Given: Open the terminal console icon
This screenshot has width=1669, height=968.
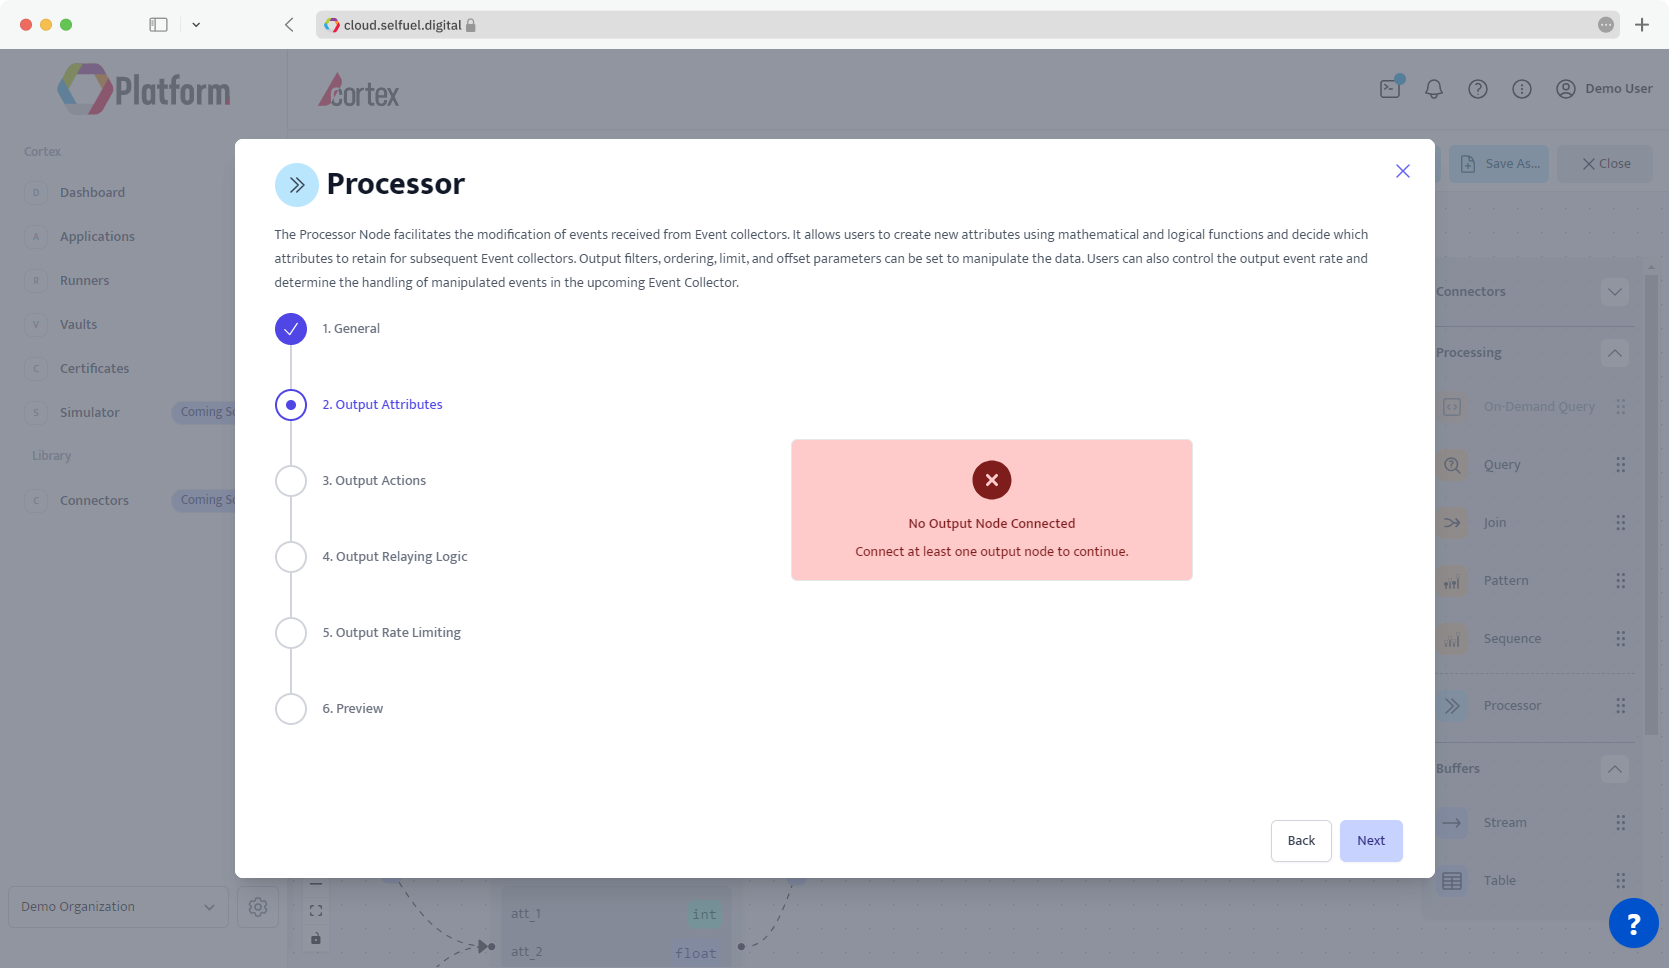Looking at the screenshot, I should (1390, 88).
